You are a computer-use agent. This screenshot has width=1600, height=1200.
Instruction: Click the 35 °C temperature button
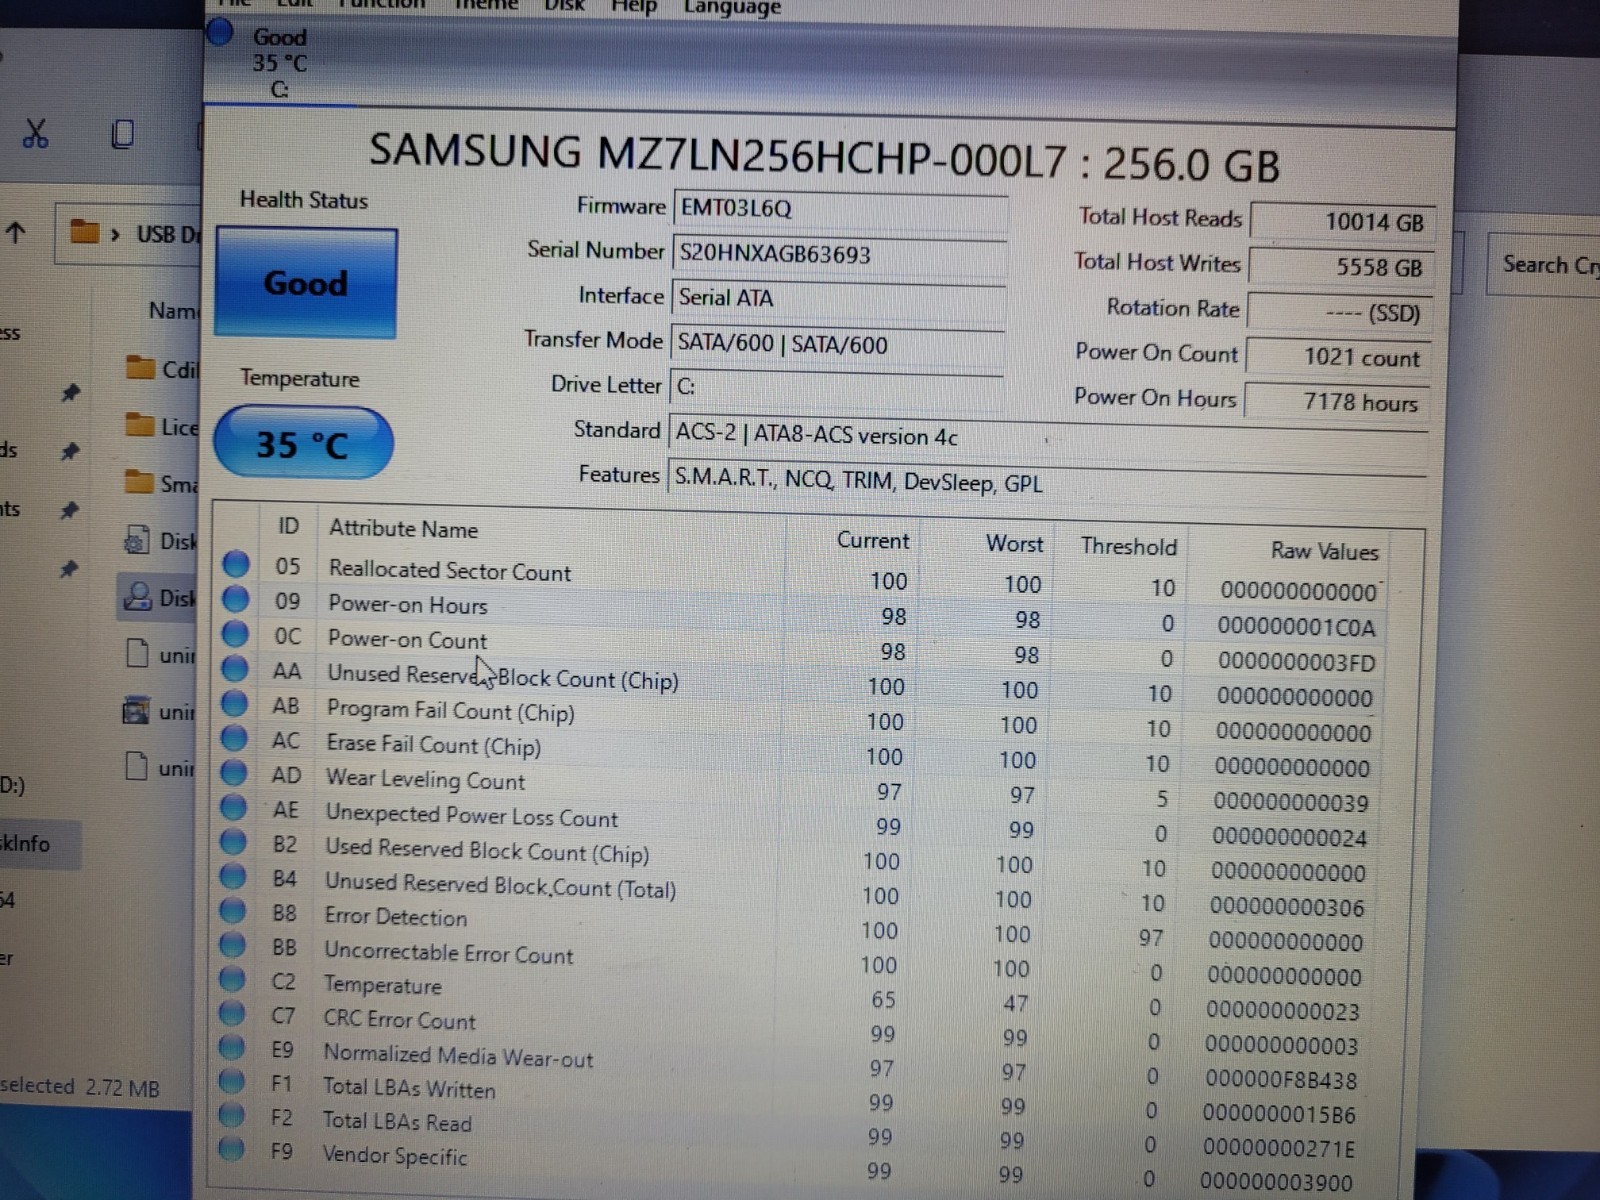(303, 443)
